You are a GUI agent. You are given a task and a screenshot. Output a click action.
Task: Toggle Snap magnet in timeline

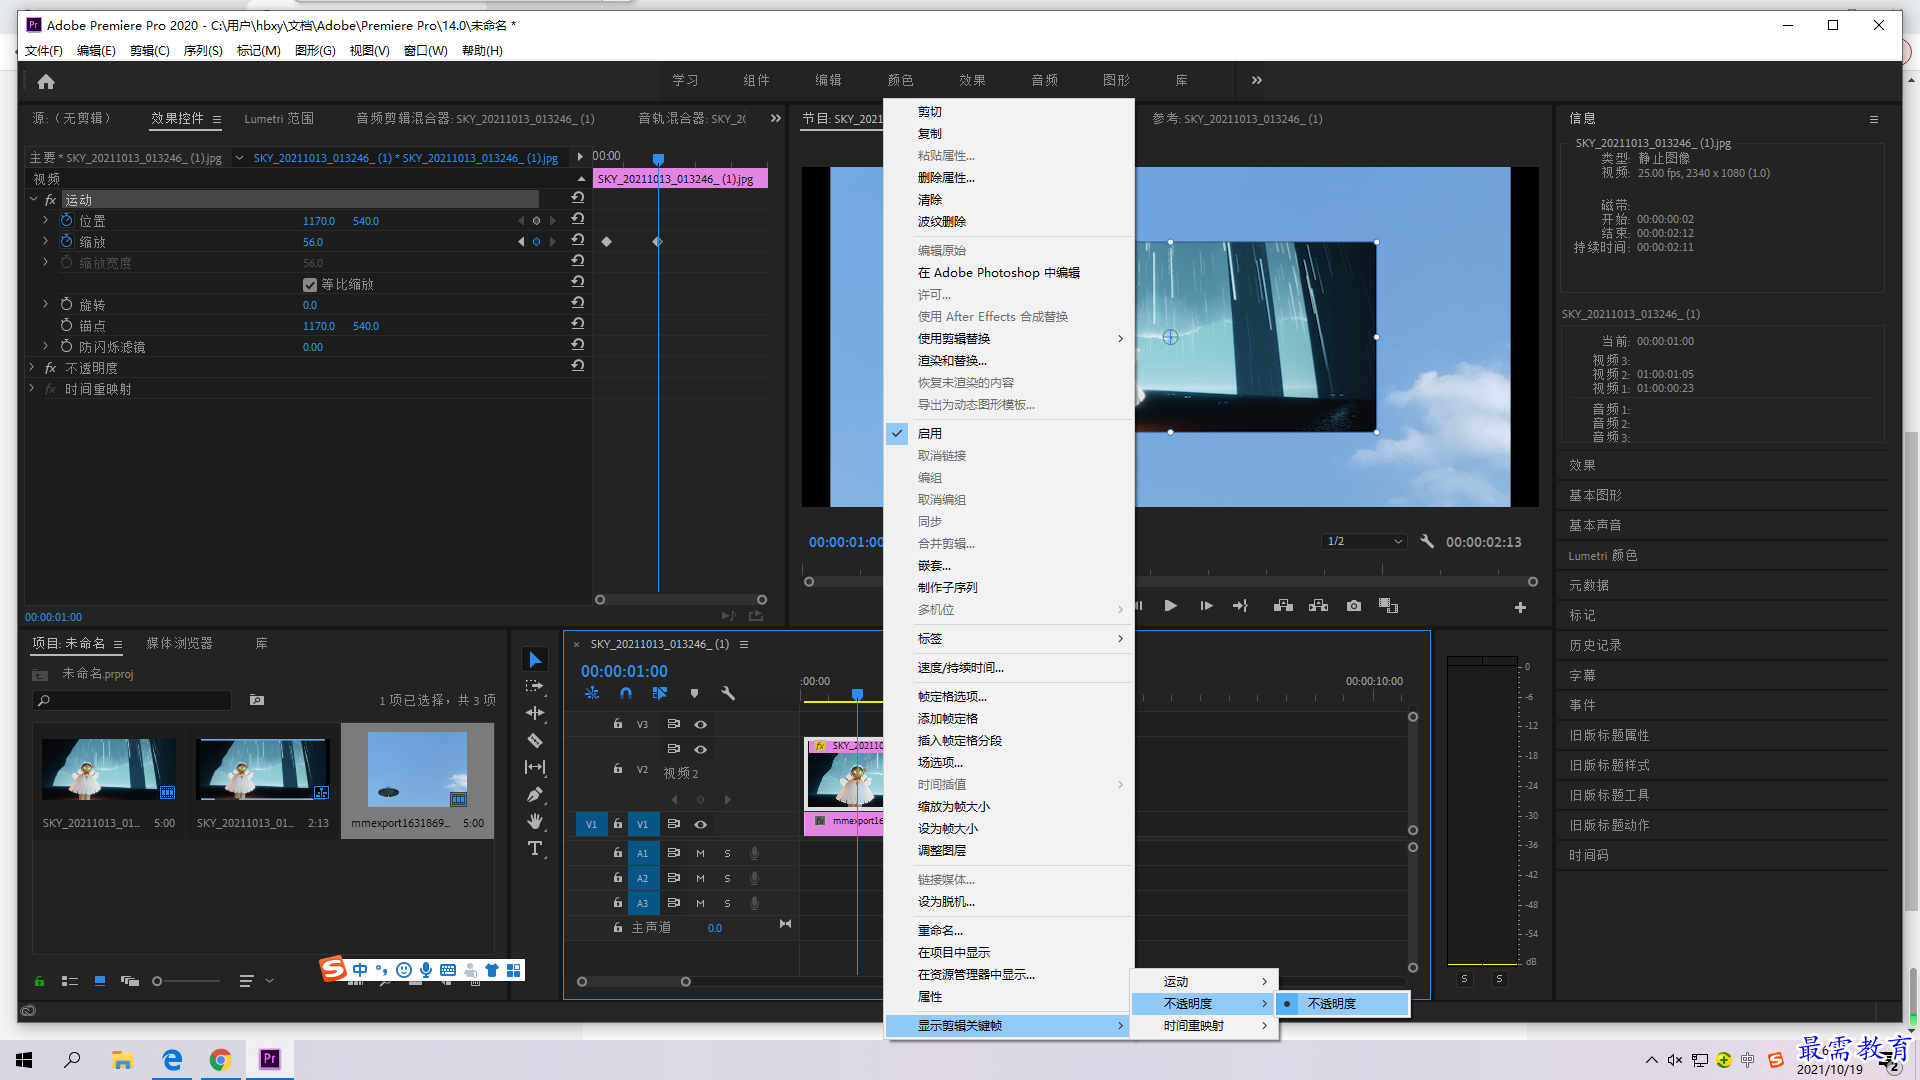626,693
